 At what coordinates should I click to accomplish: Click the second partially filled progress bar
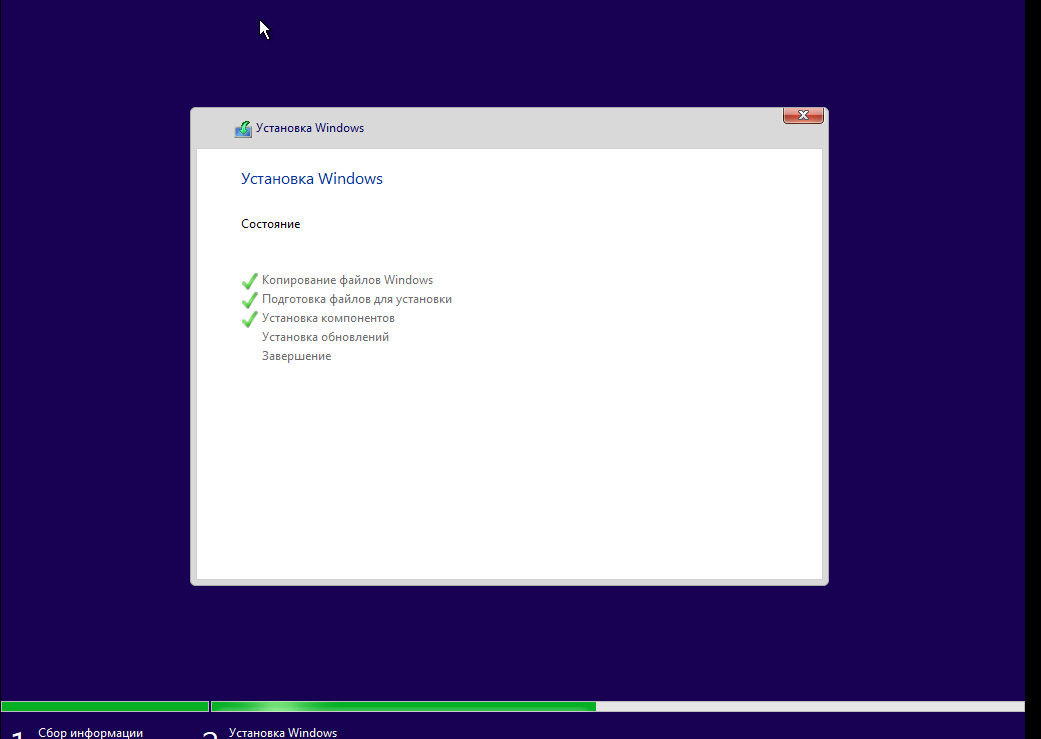coord(617,706)
